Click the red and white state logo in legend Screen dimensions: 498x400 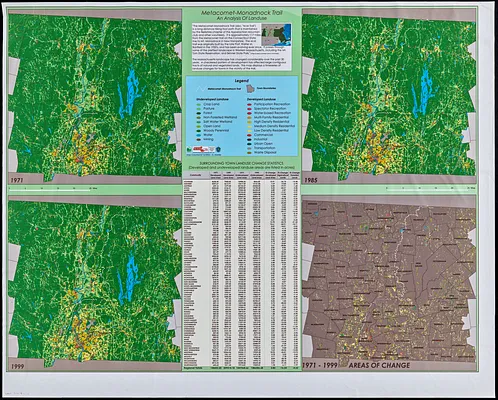point(201,149)
